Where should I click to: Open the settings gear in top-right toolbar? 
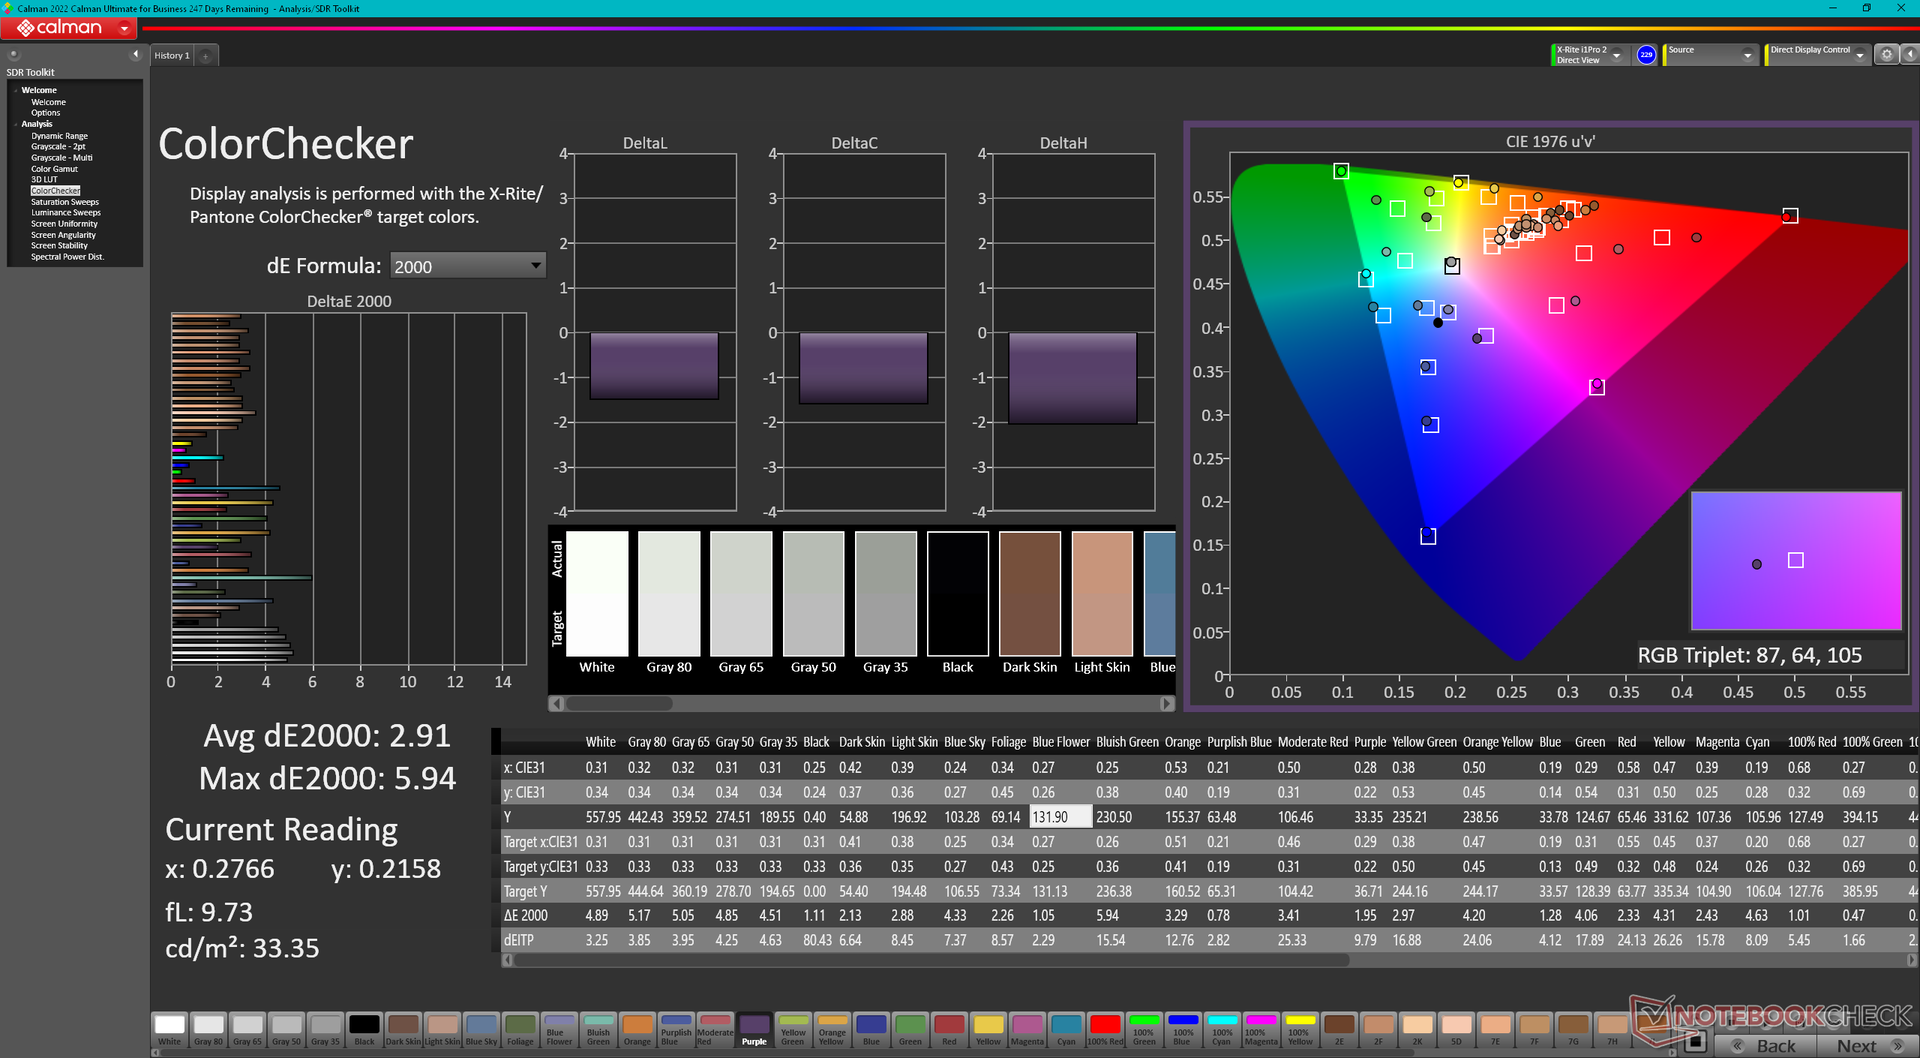tap(1886, 55)
